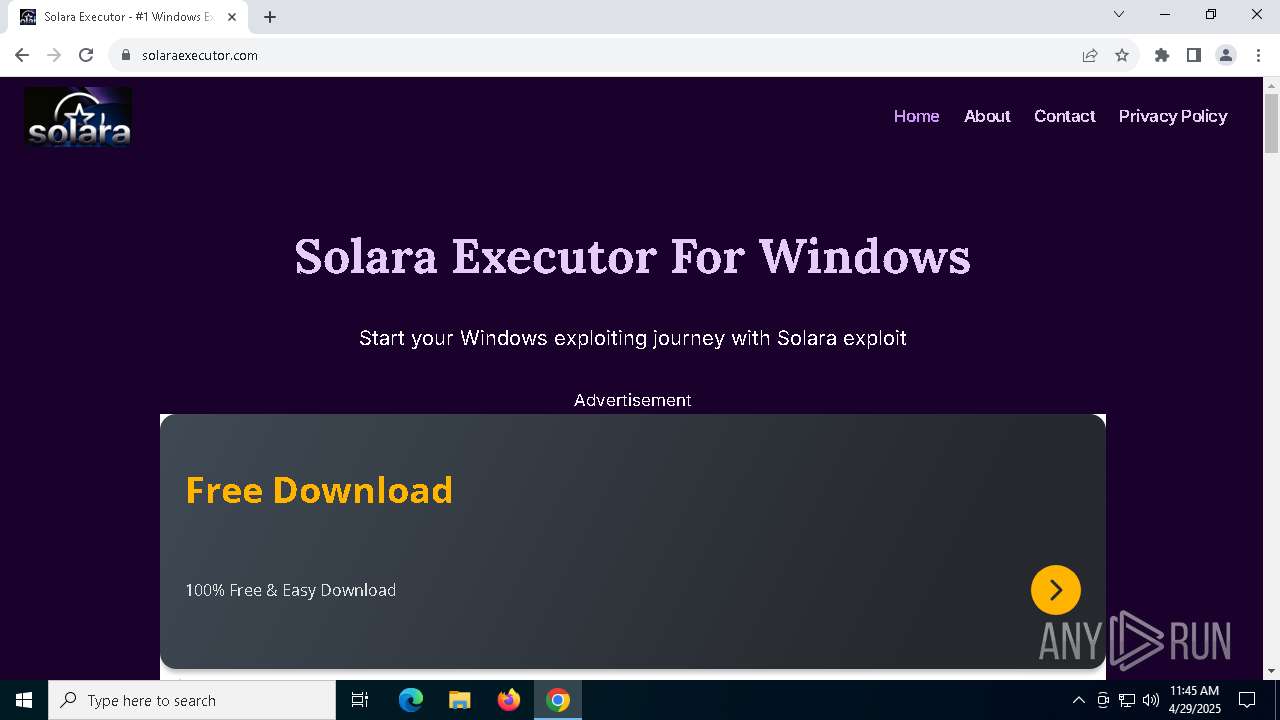Open the notification center icon
1280x720 pixels.
[x=1247, y=700]
